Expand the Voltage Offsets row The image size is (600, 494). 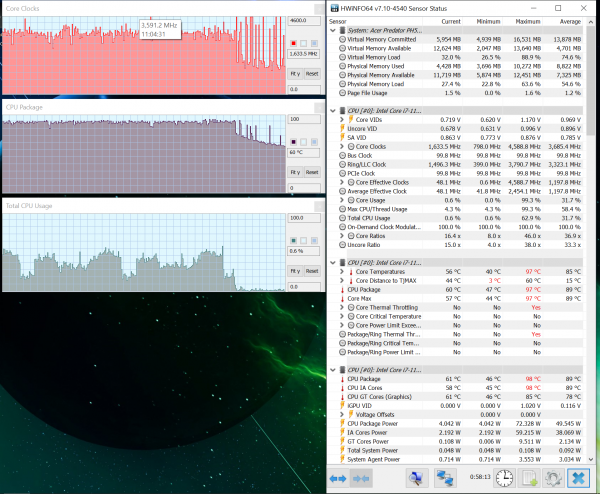coord(342,414)
